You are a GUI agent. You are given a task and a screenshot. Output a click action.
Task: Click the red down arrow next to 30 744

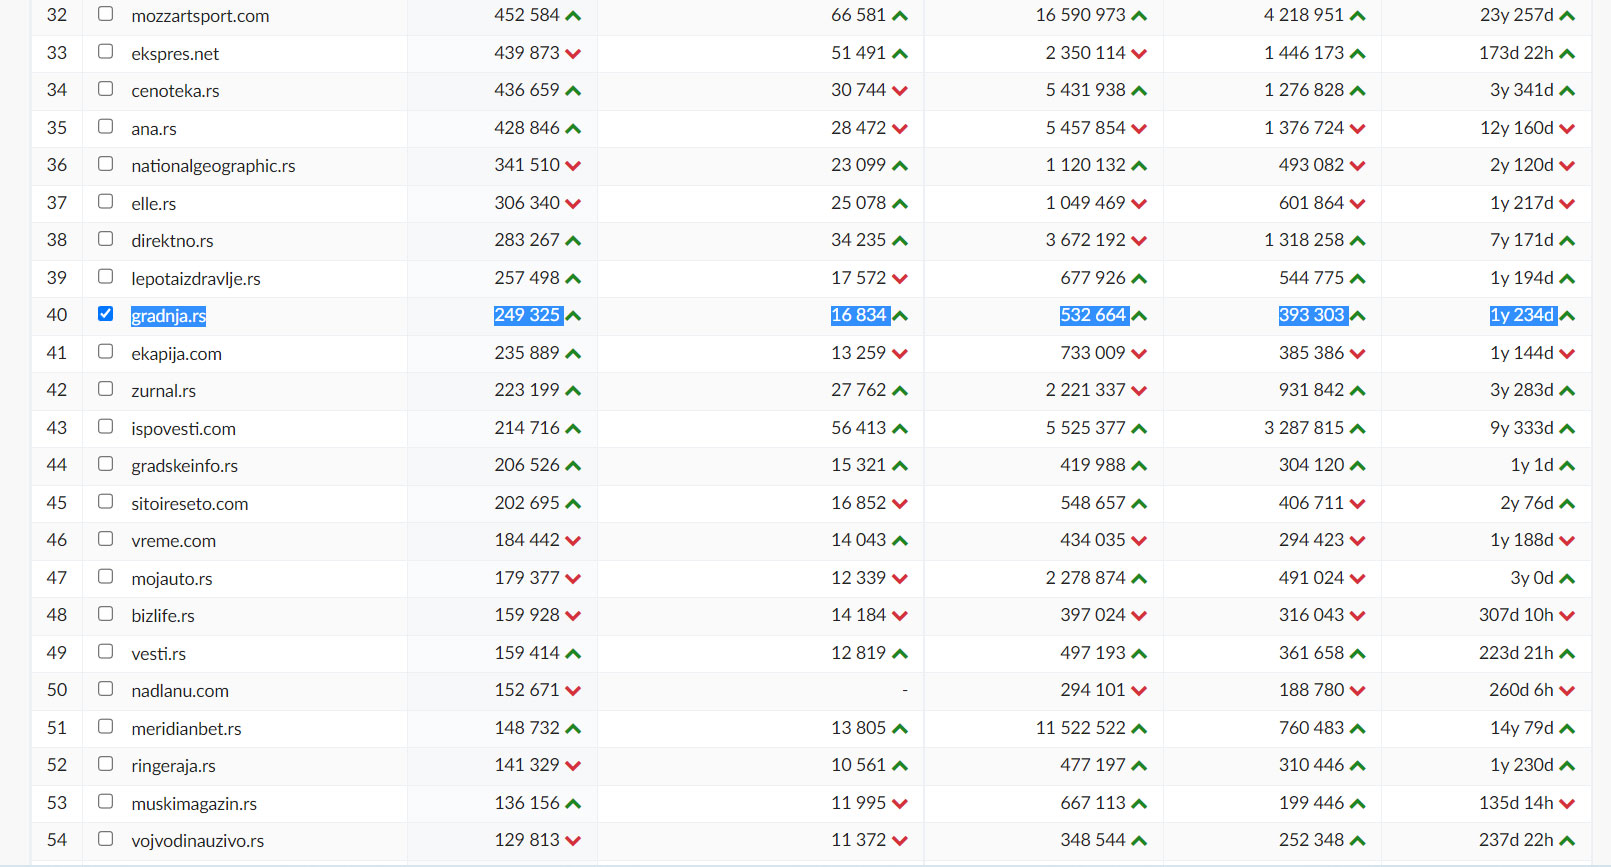pos(900,91)
